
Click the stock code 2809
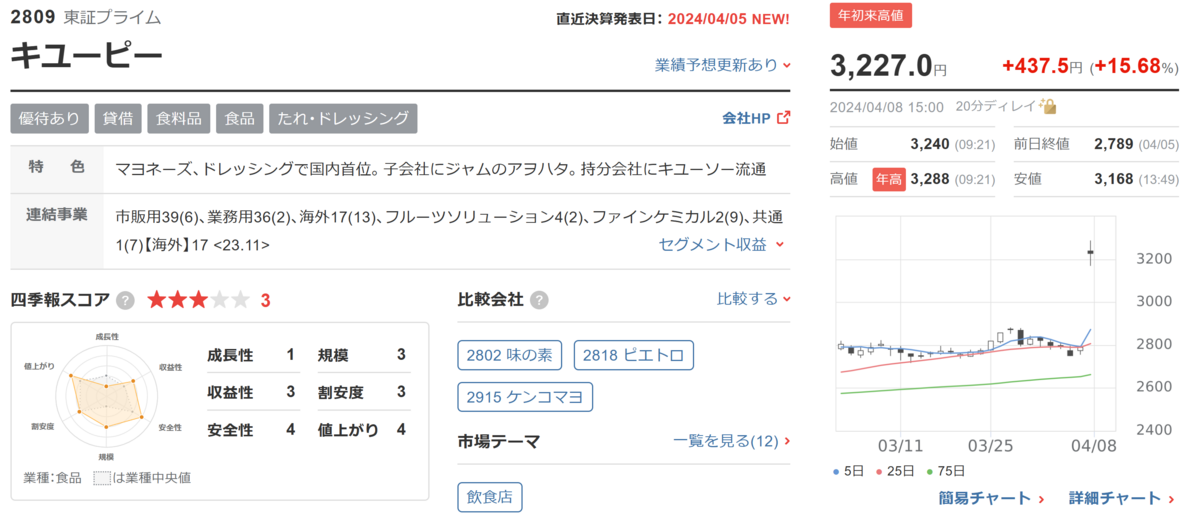32,17
